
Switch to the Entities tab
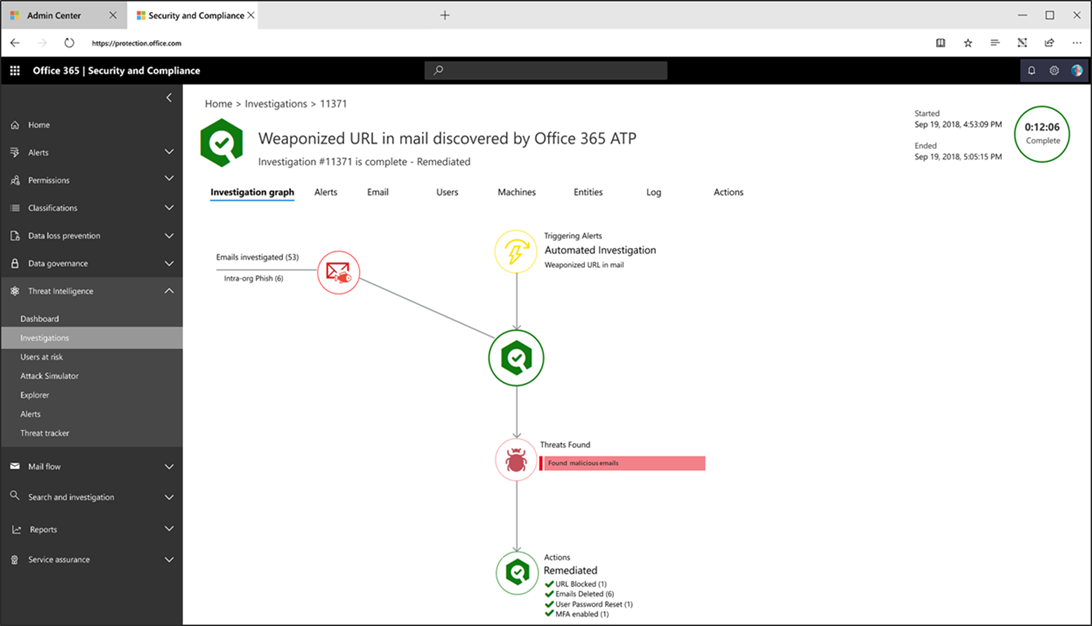(588, 192)
